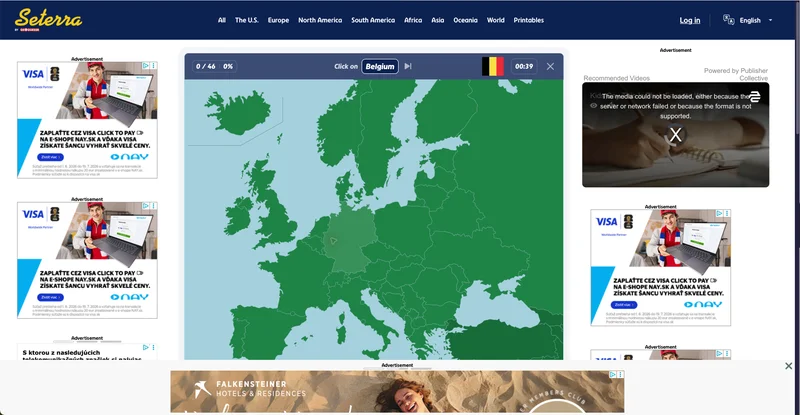Click the Visa logo in right ad

[606, 222]
